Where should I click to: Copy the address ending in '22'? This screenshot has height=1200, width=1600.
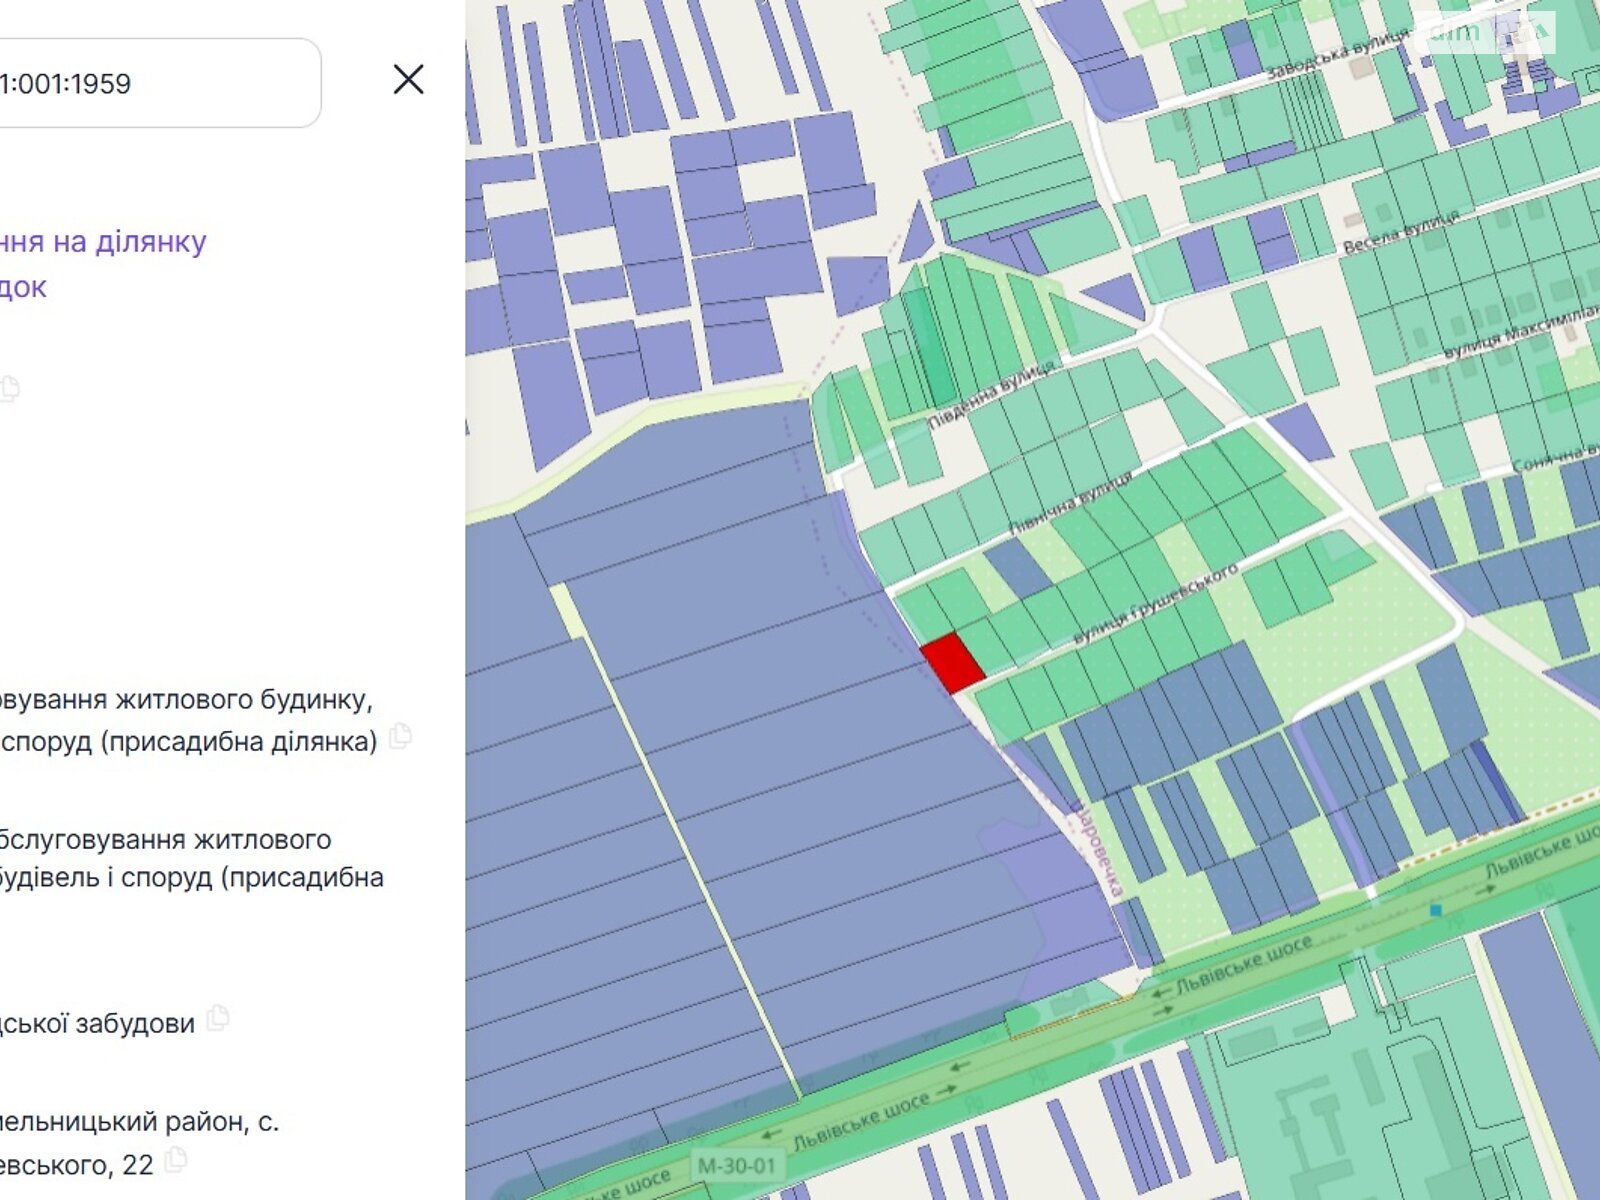[x=176, y=1160]
